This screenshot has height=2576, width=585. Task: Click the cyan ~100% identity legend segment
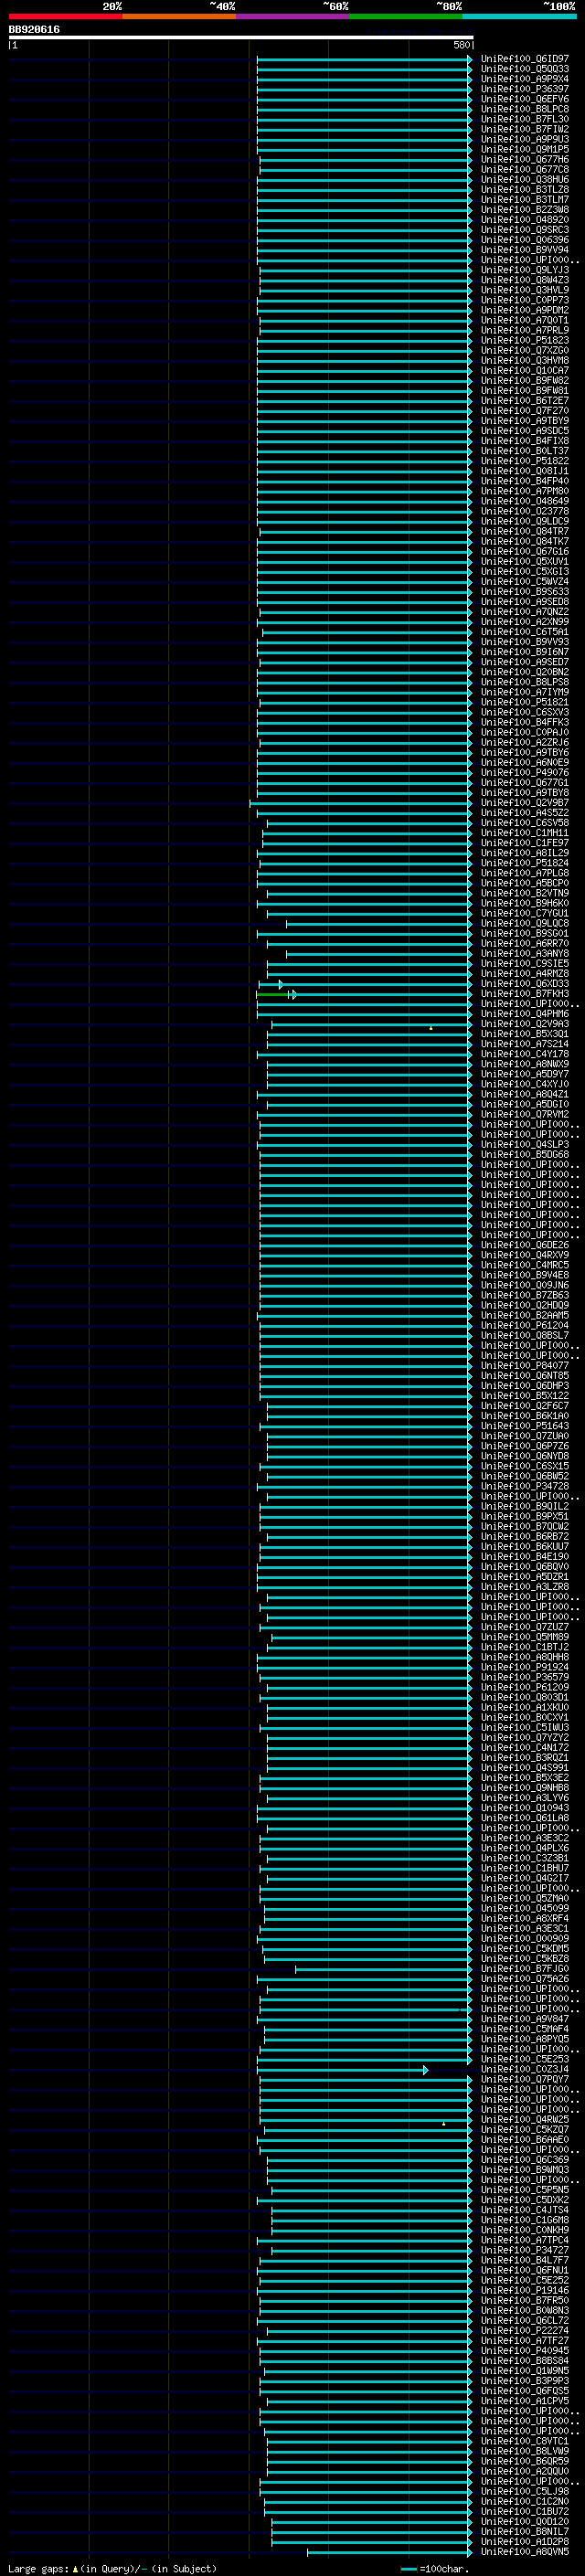coord(520,16)
